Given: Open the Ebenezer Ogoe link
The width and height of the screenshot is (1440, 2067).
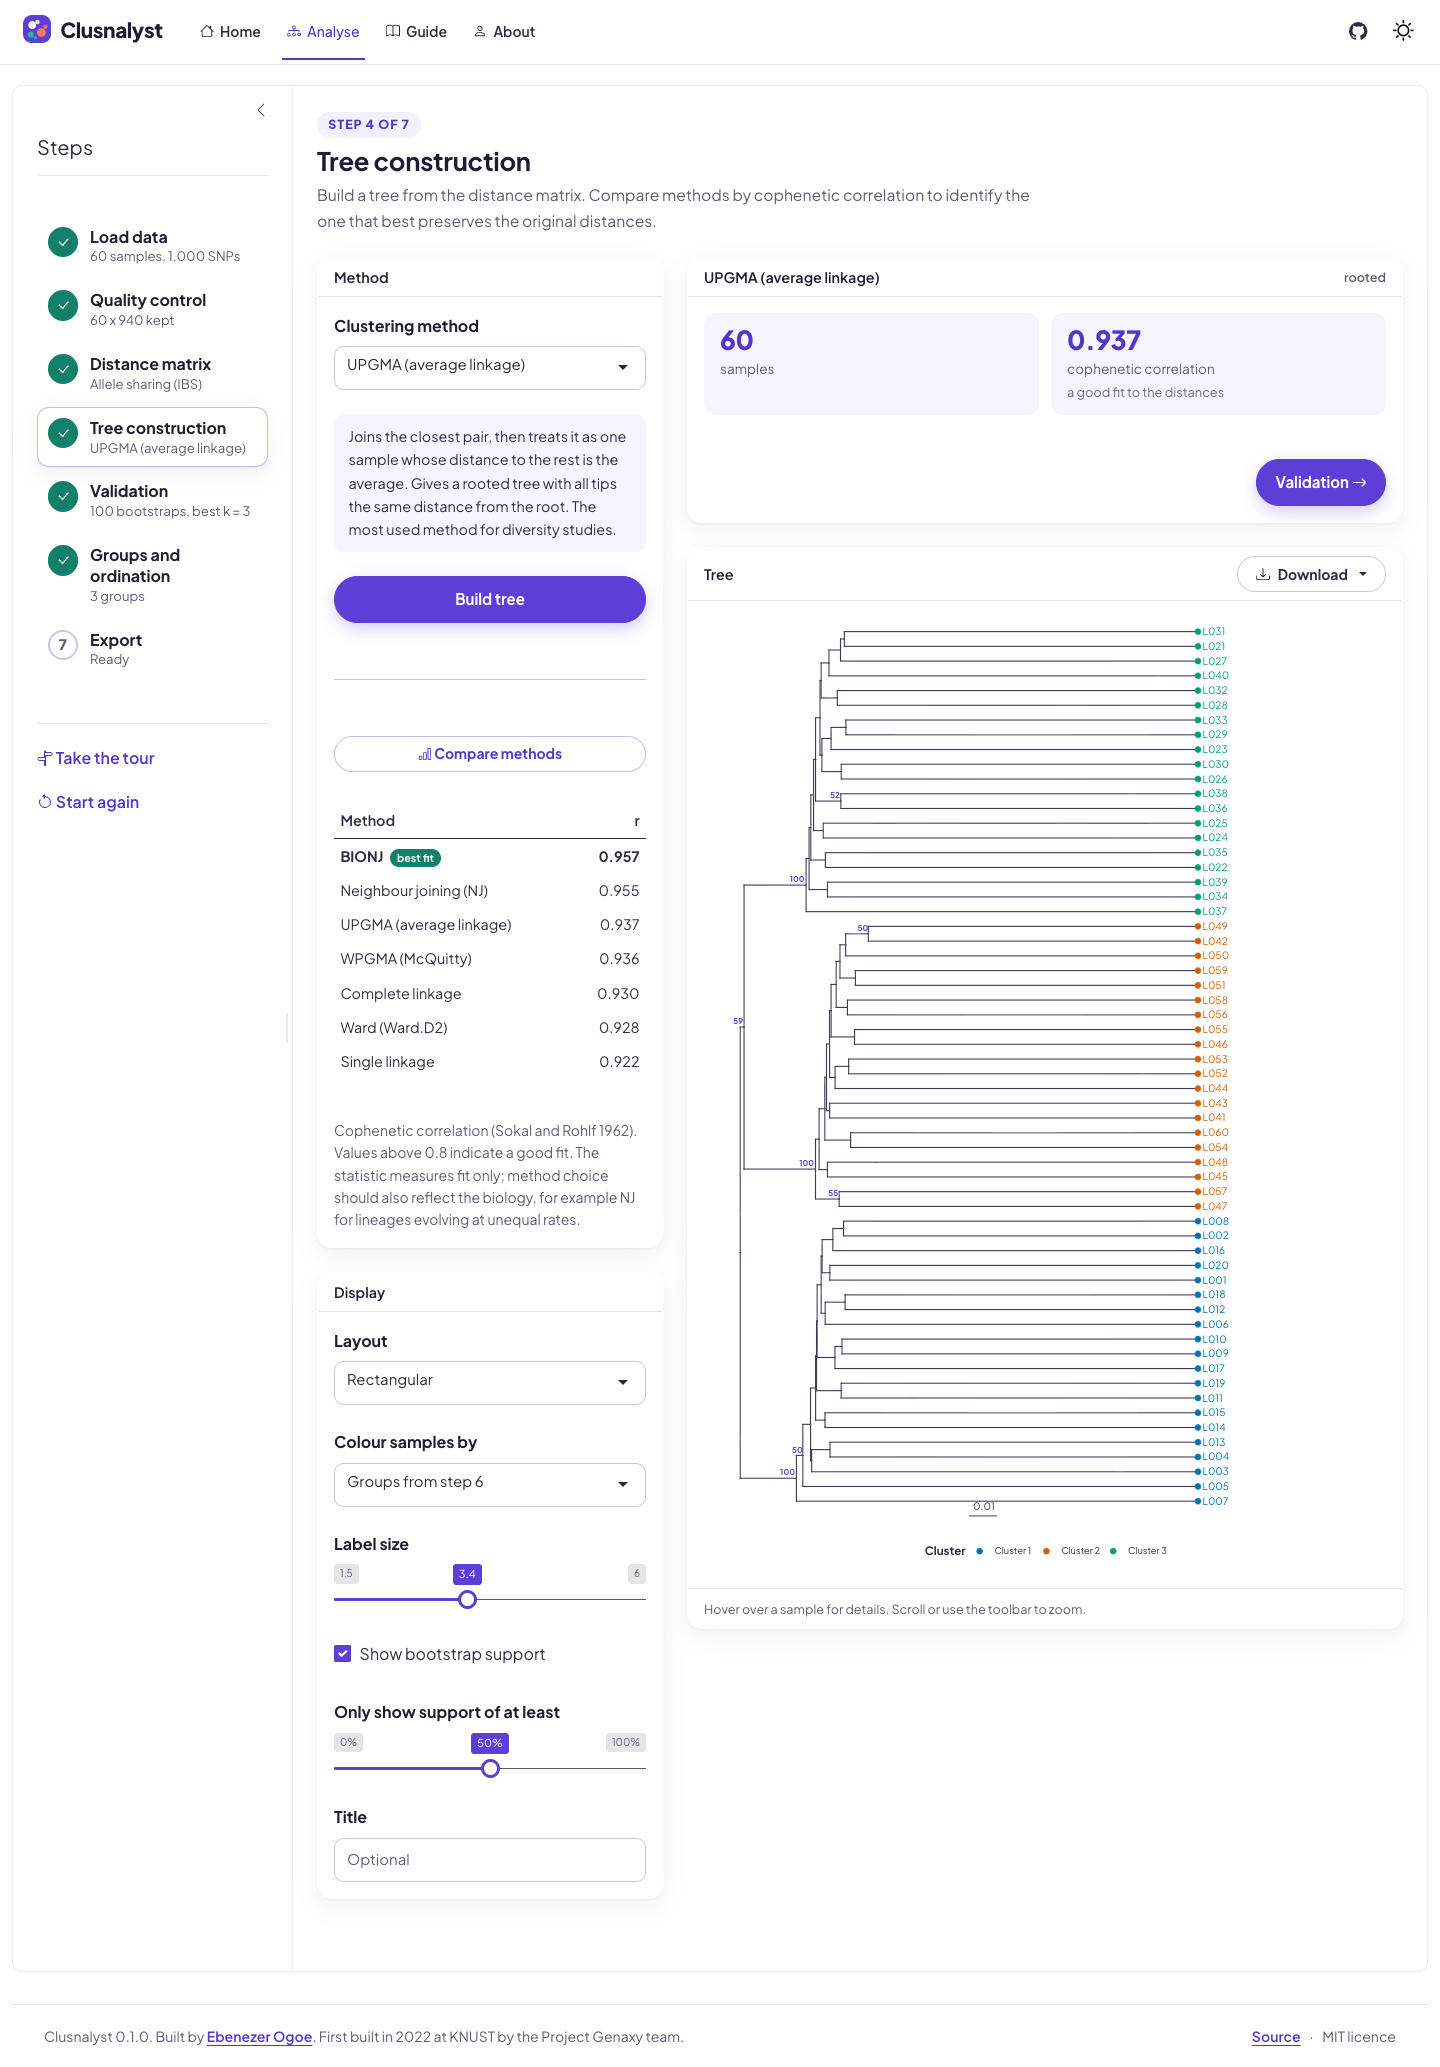Looking at the screenshot, I should tap(260, 2037).
